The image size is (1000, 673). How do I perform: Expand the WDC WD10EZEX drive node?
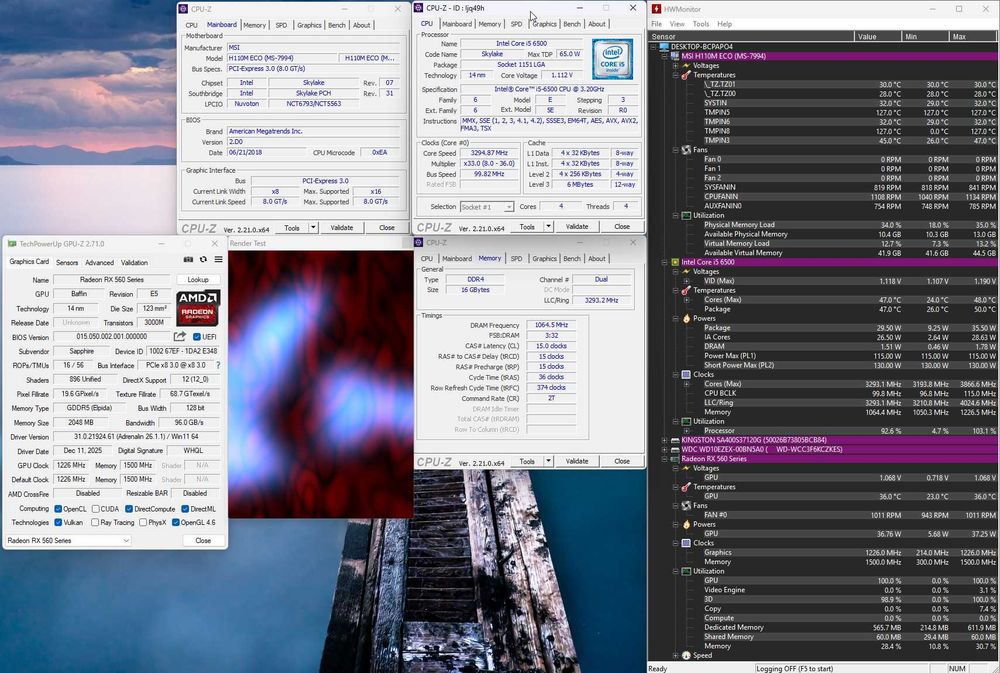pos(665,449)
